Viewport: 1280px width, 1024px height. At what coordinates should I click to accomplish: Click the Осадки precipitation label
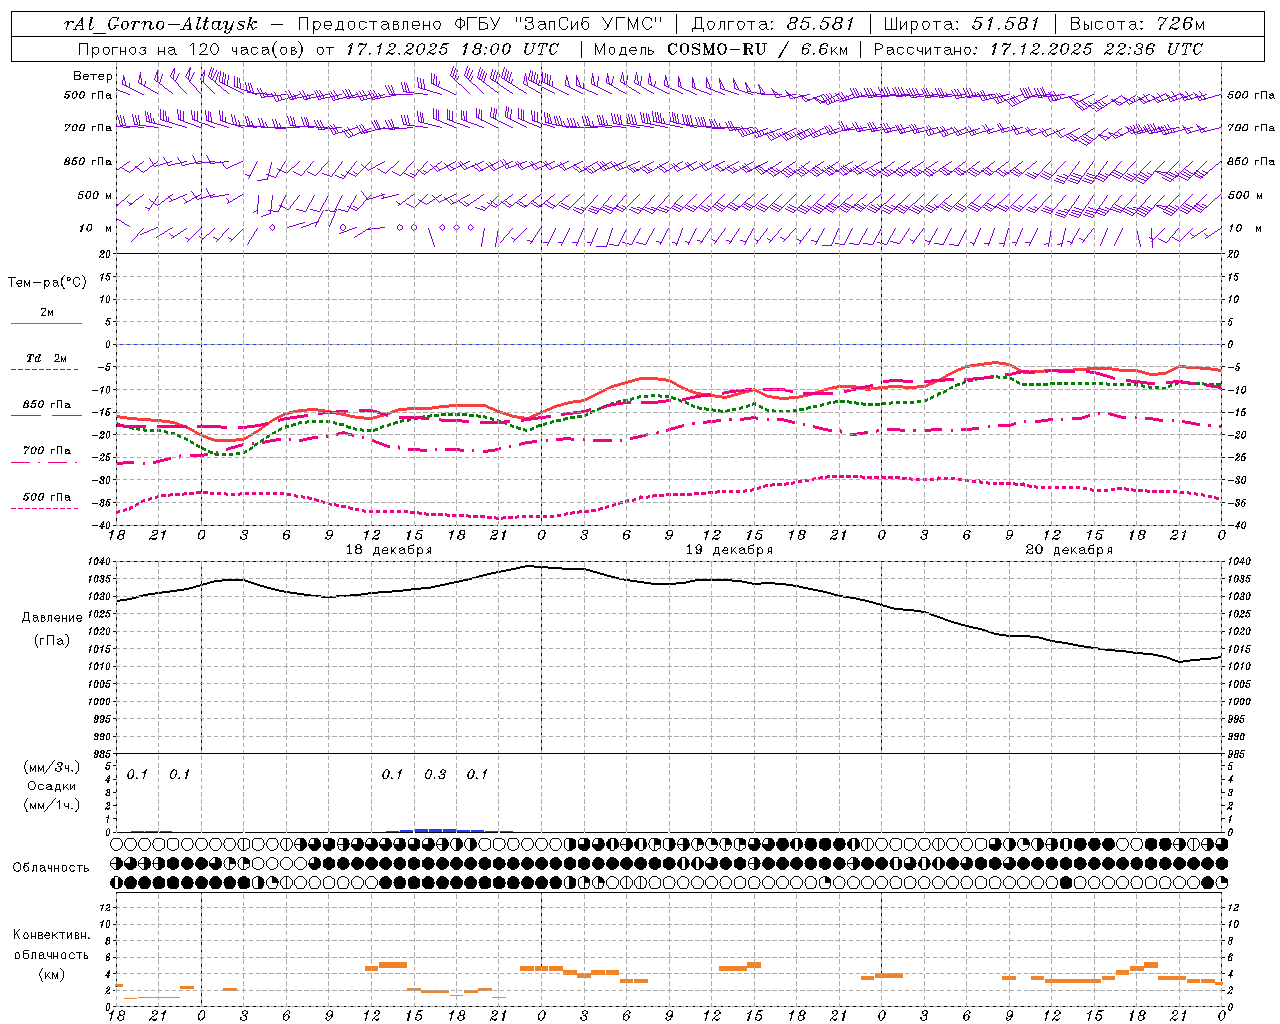52,786
